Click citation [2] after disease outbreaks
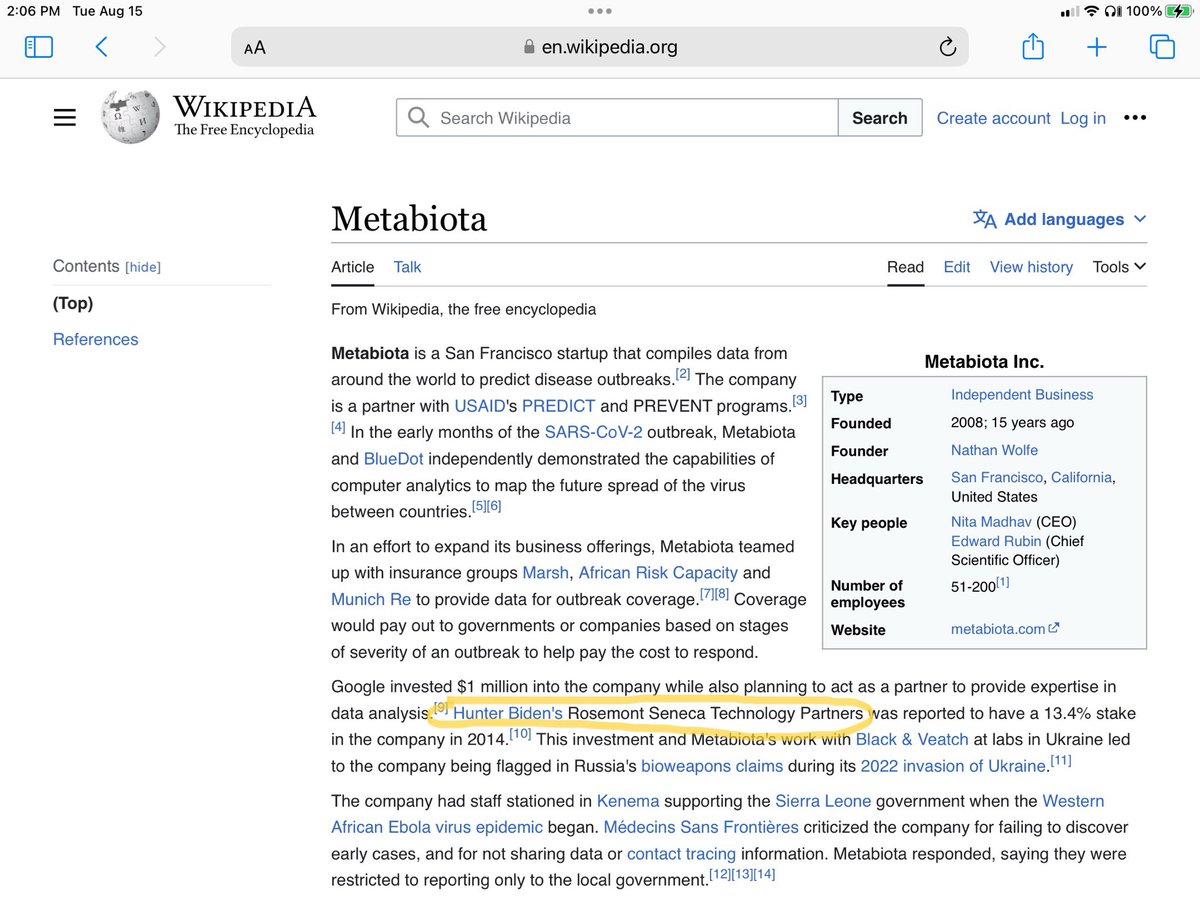Screen dimensions: 1200x900 pyautogui.click(x=683, y=374)
